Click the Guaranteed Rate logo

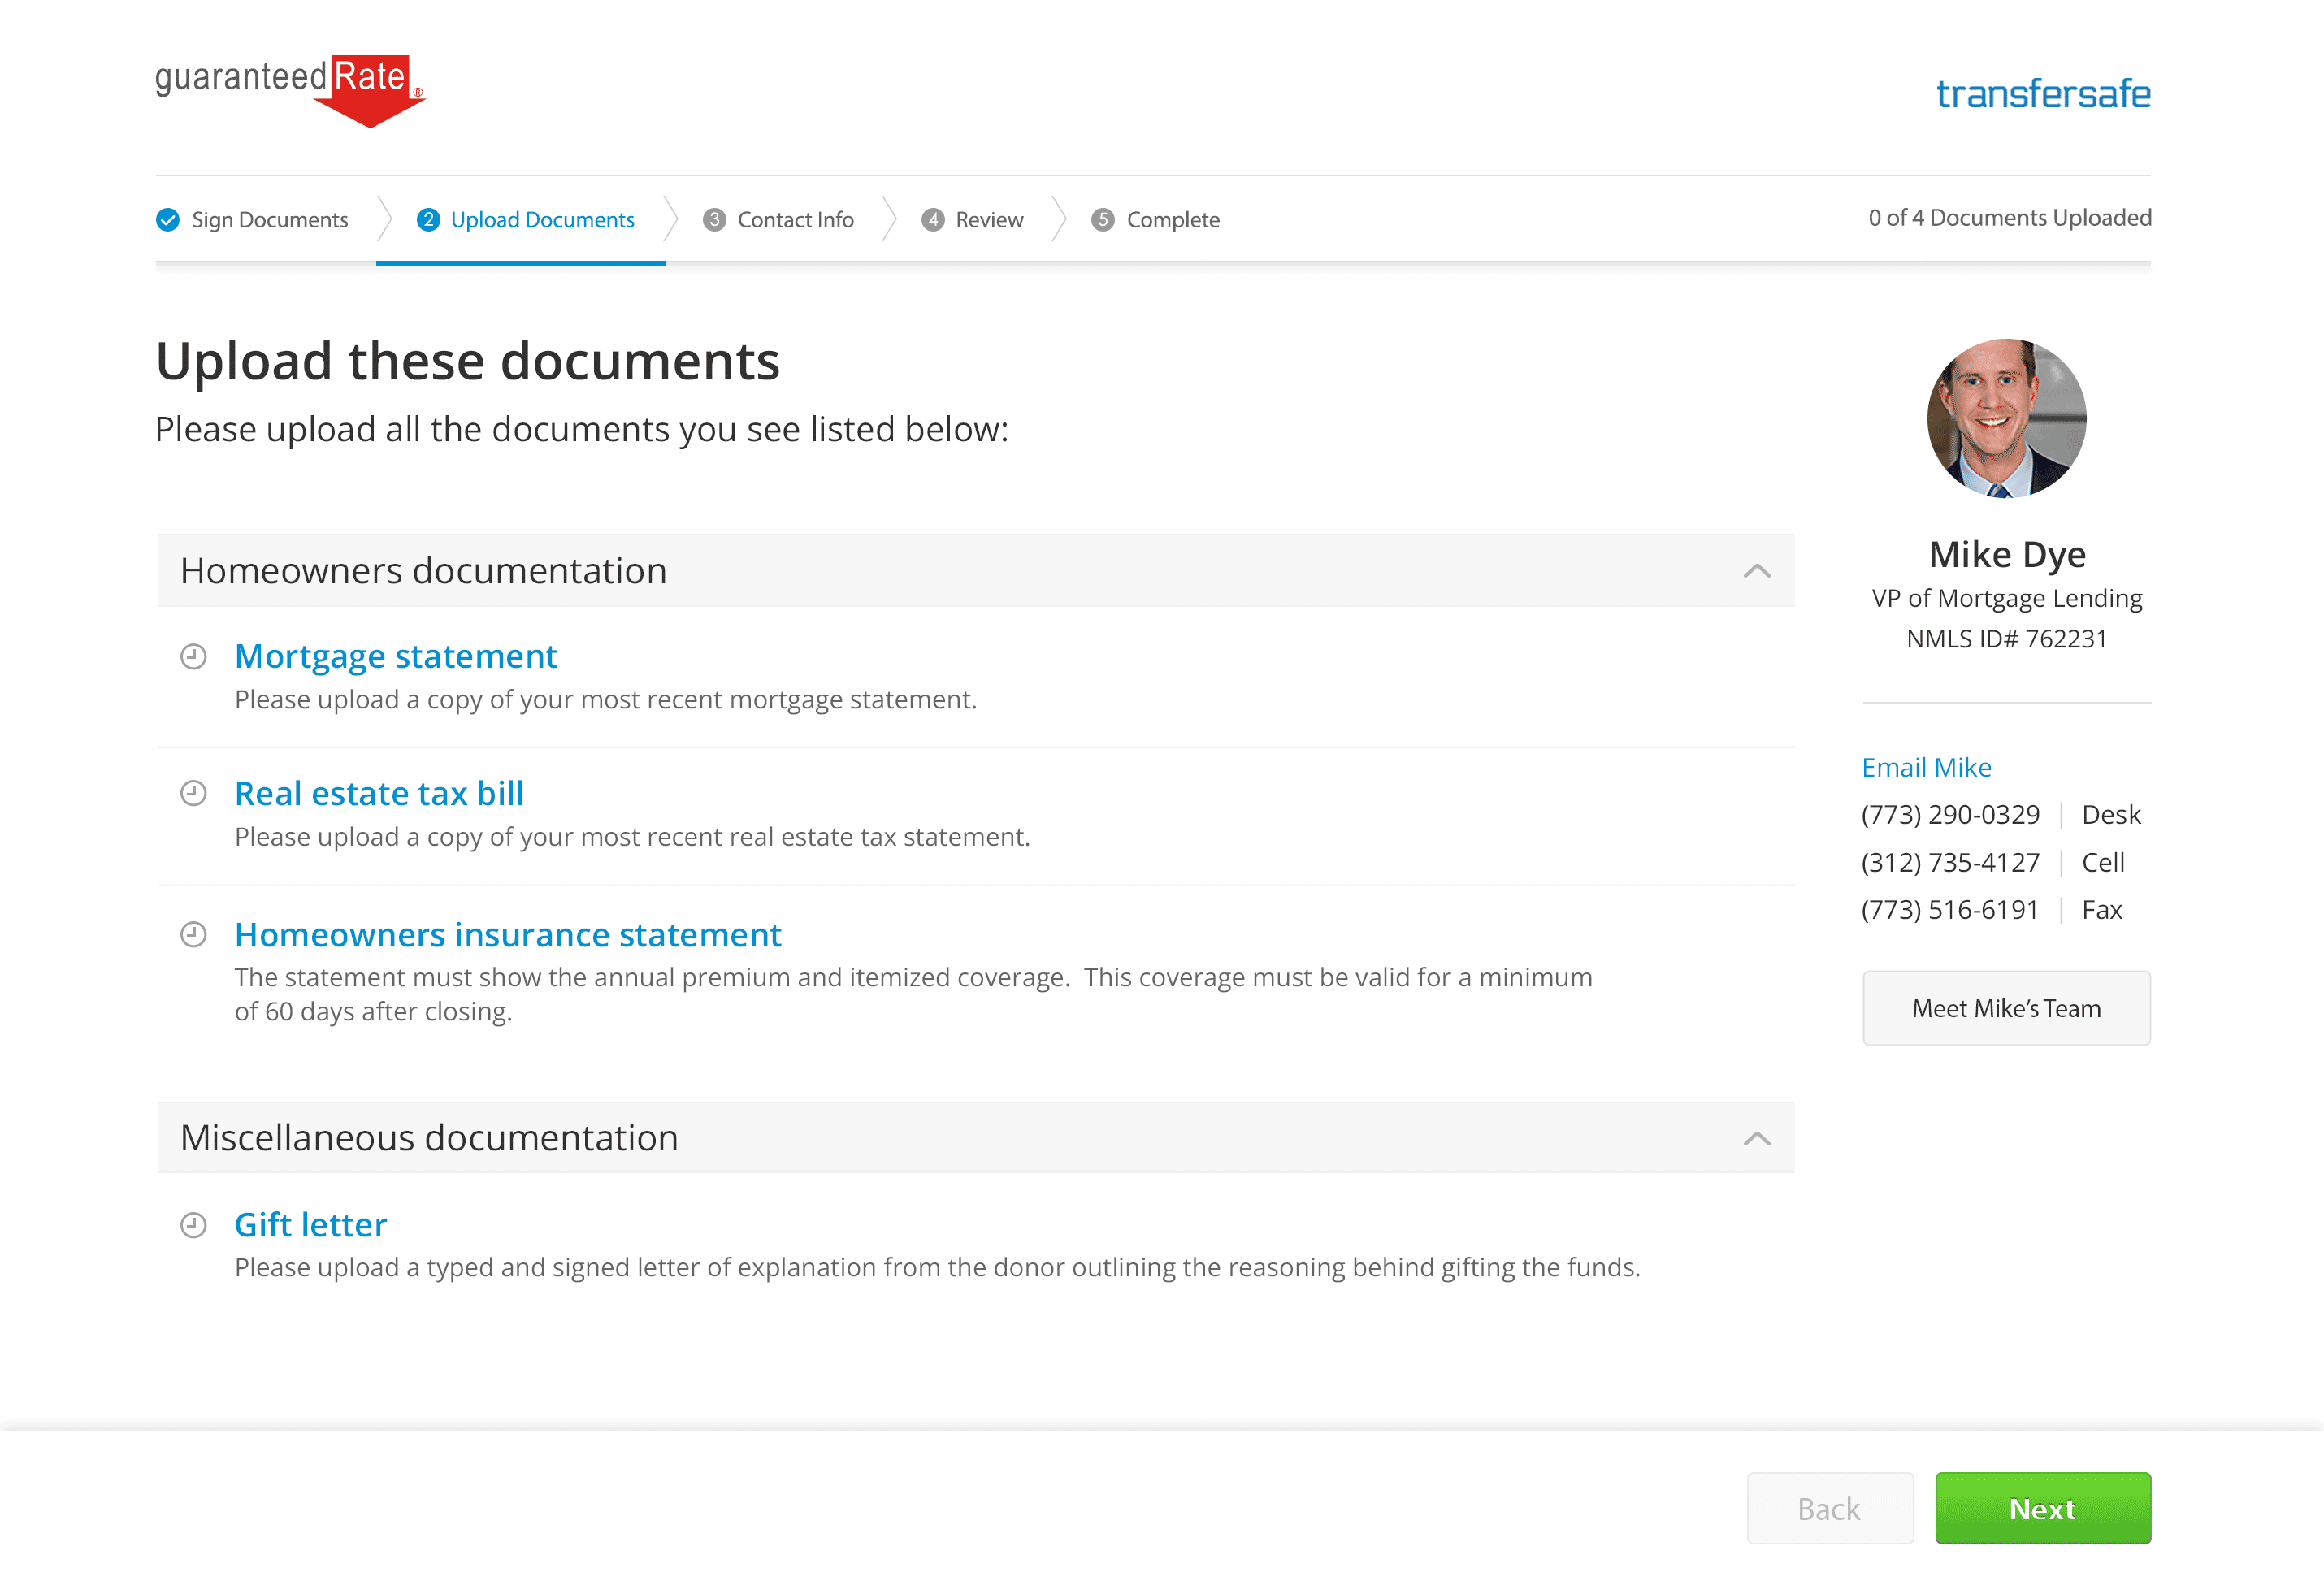coord(290,91)
